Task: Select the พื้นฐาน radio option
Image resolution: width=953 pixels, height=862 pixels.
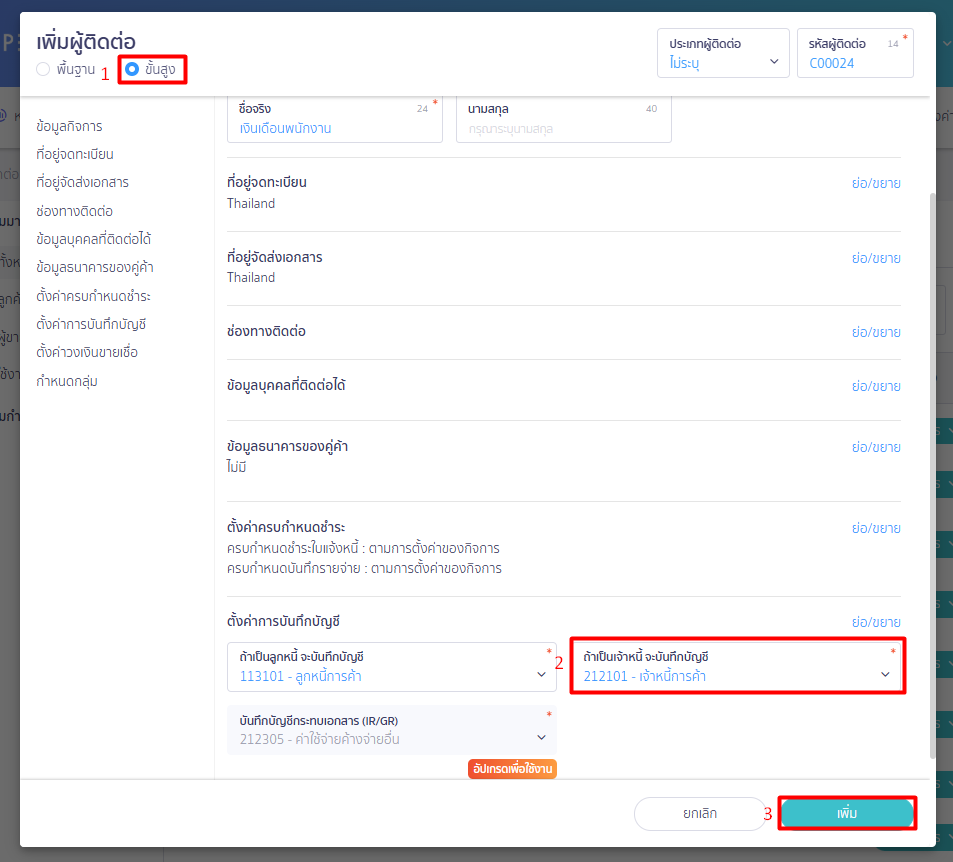Action: [43, 70]
